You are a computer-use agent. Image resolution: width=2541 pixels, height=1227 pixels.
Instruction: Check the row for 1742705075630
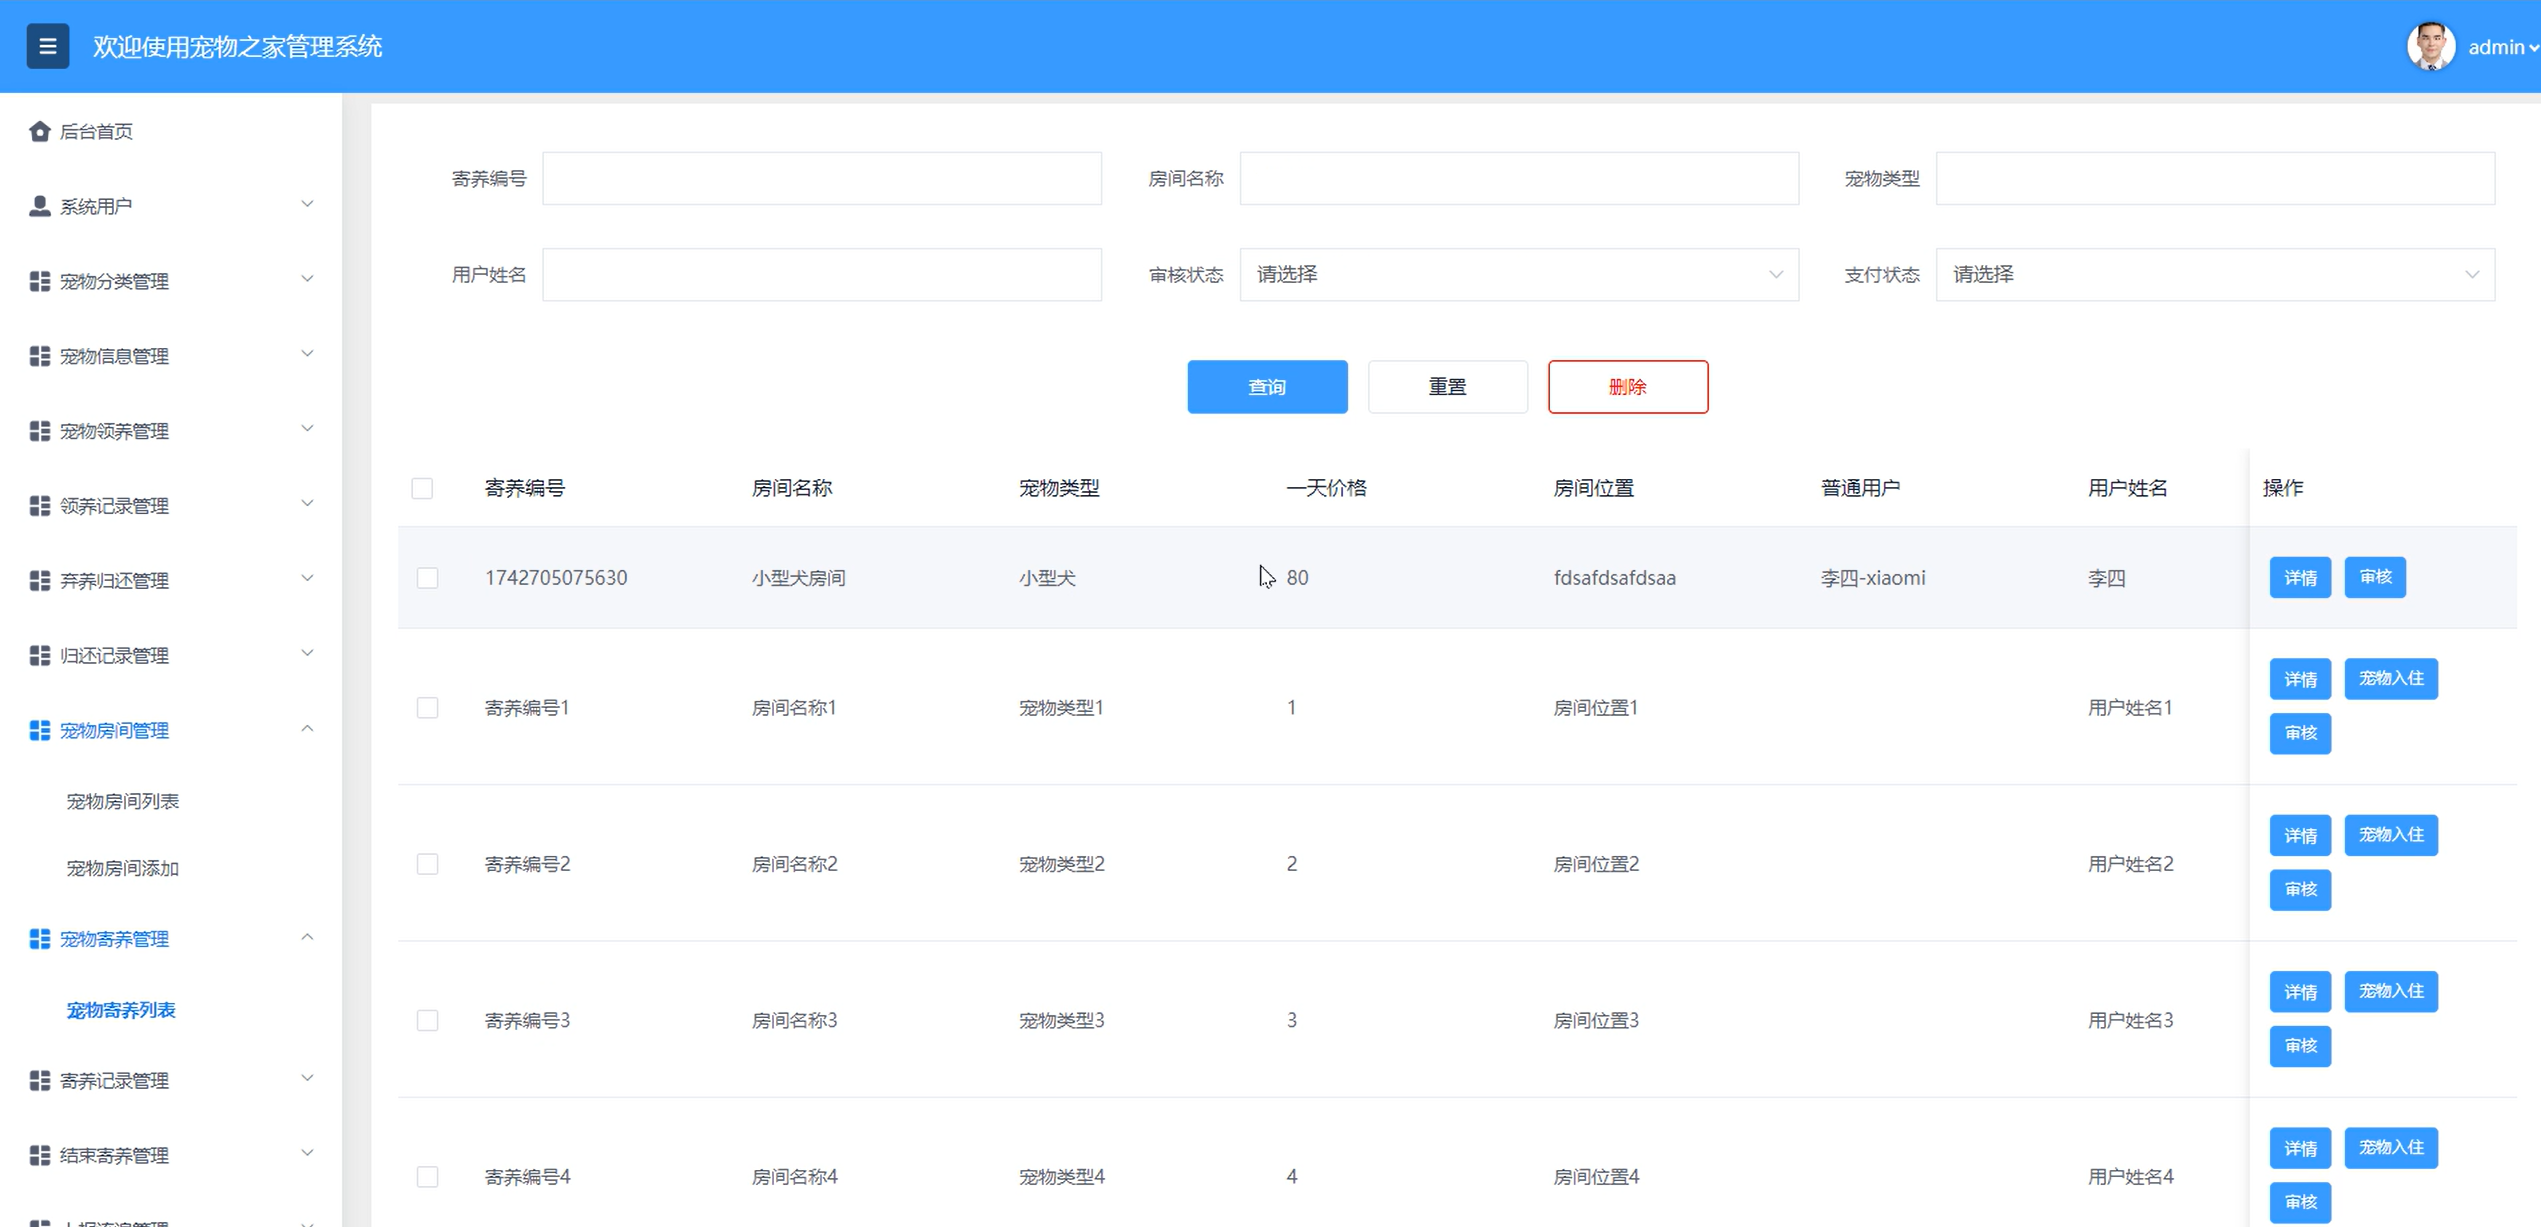pyautogui.click(x=427, y=578)
